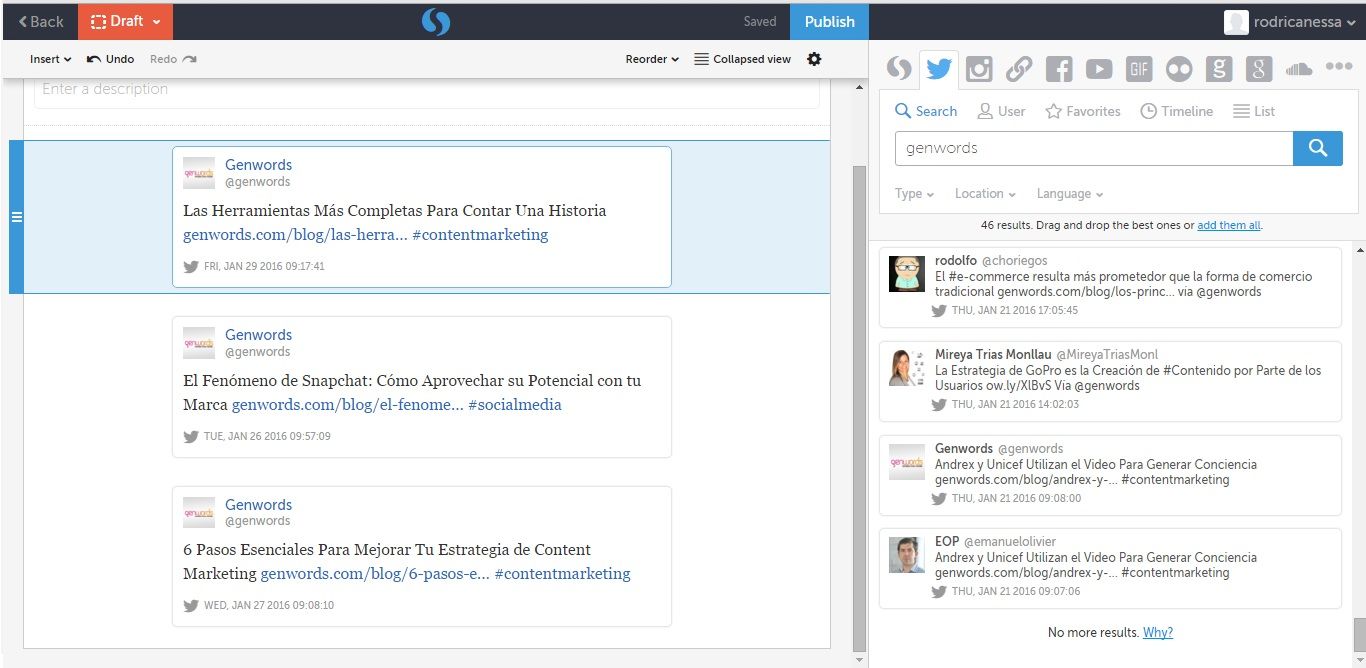This screenshot has width=1366, height=668.
Task: Expand the Type filter
Action: (x=914, y=194)
